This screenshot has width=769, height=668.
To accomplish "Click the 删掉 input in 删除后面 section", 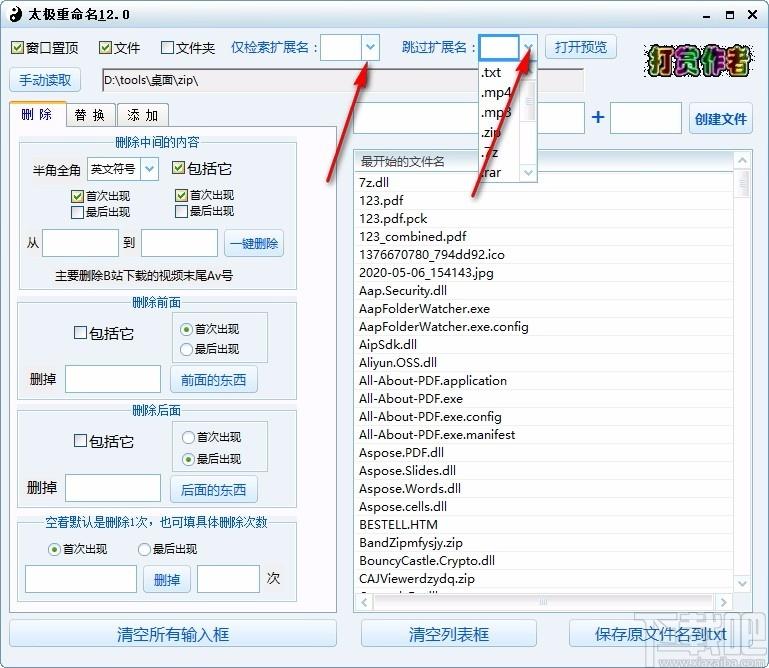I will pos(113,488).
